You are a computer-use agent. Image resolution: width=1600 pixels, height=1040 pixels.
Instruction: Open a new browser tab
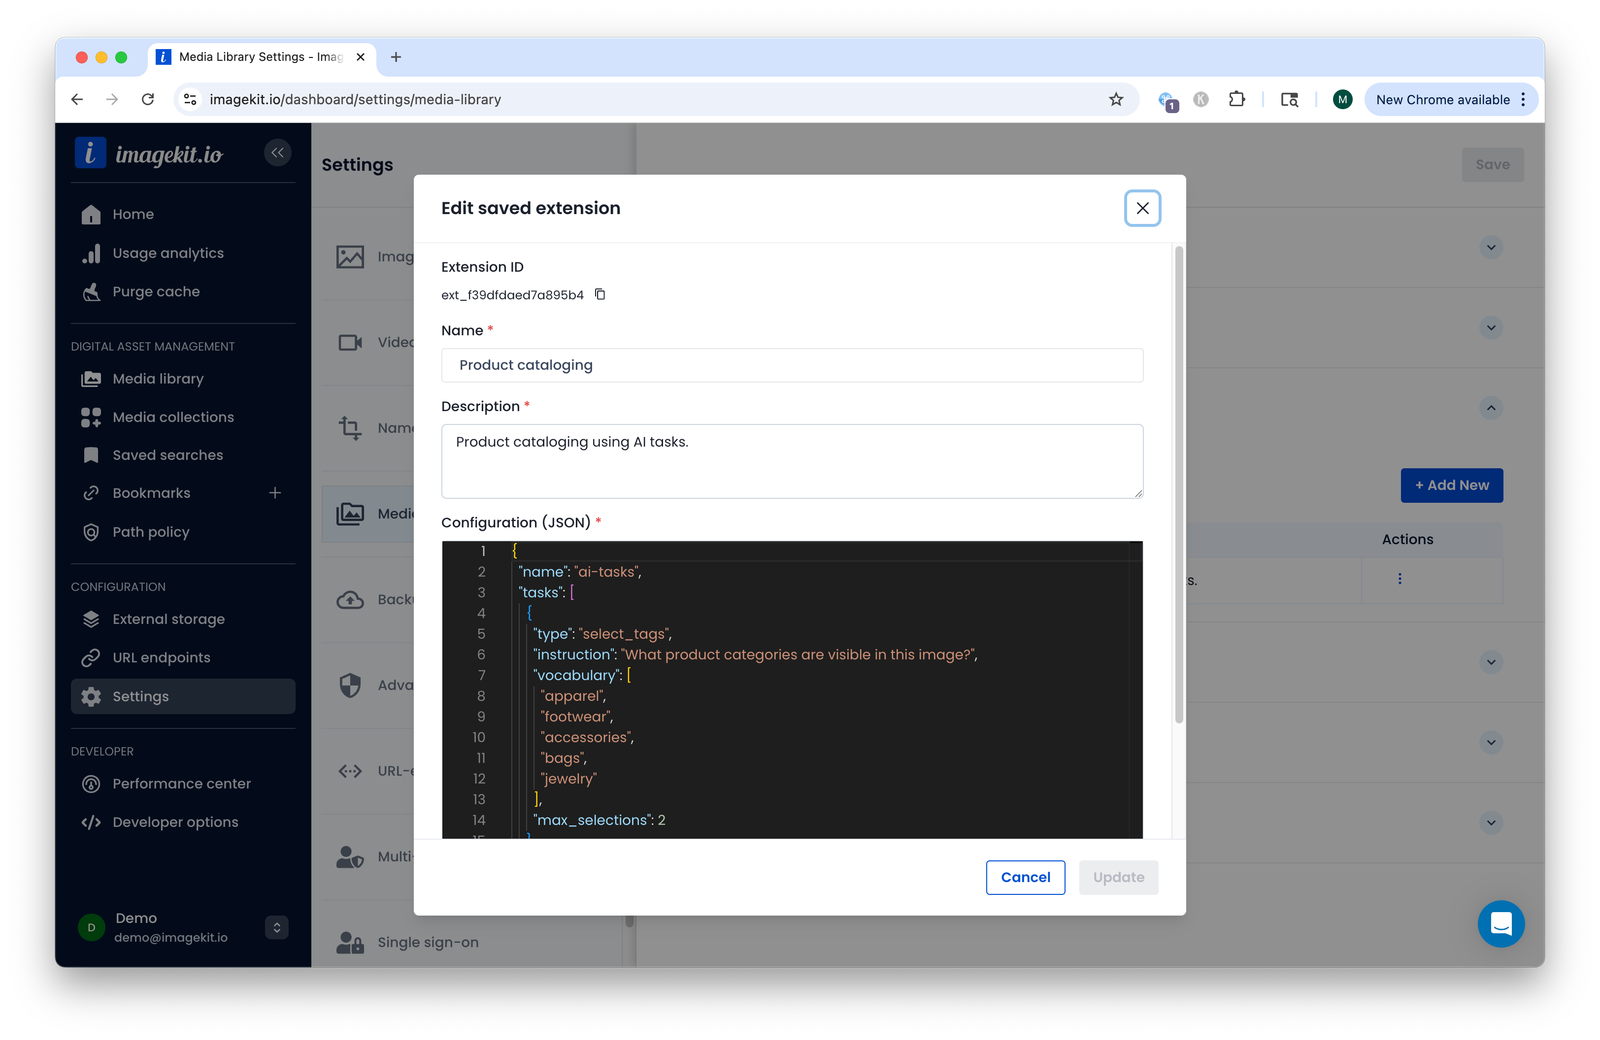tap(396, 57)
